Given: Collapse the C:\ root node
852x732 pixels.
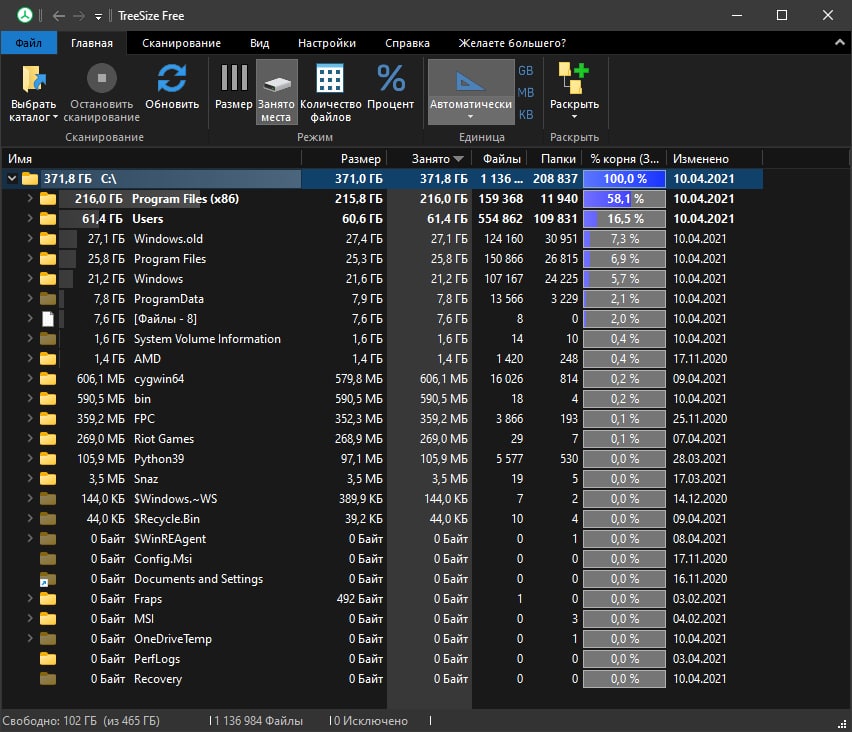Looking at the screenshot, I should [x=12, y=178].
